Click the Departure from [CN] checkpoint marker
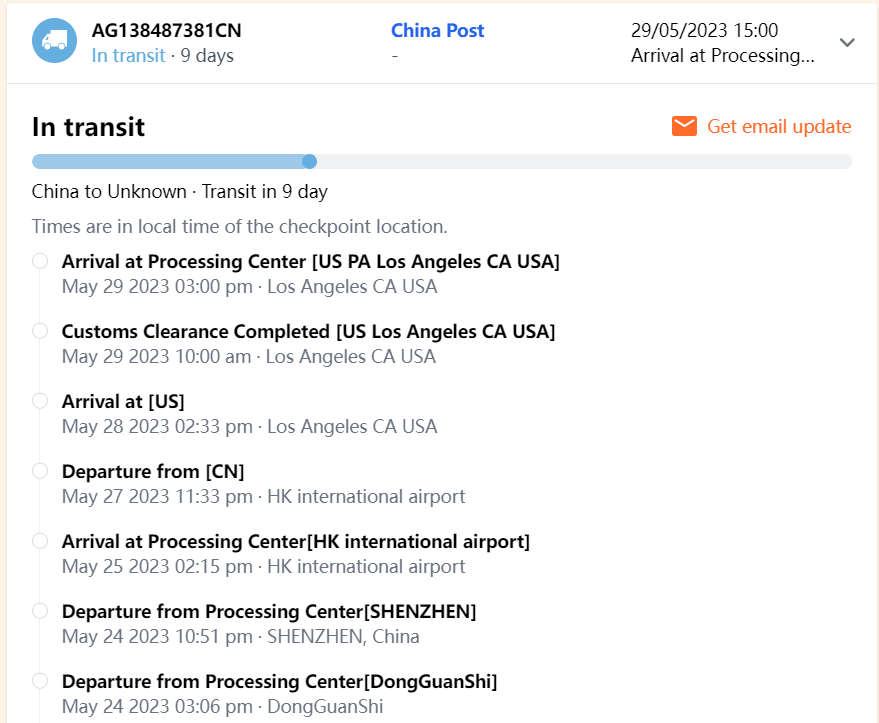Viewport: 879px width, 723px height. pyautogui.click(x=40, y=471)
